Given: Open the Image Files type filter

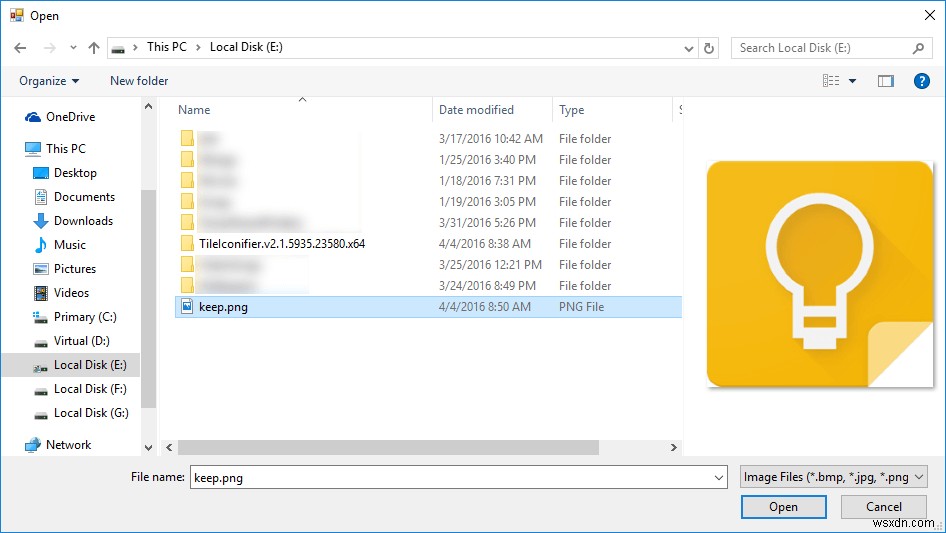Looking at the screenshot, I should coord(834,477).
